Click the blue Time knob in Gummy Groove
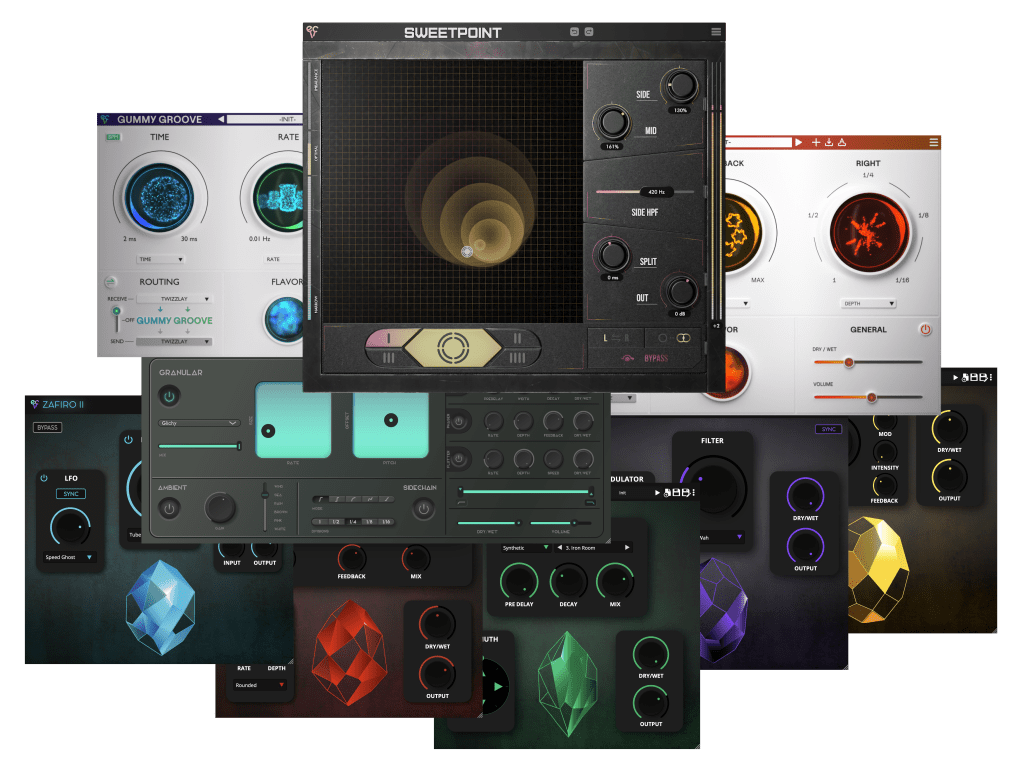 point(159,196)
